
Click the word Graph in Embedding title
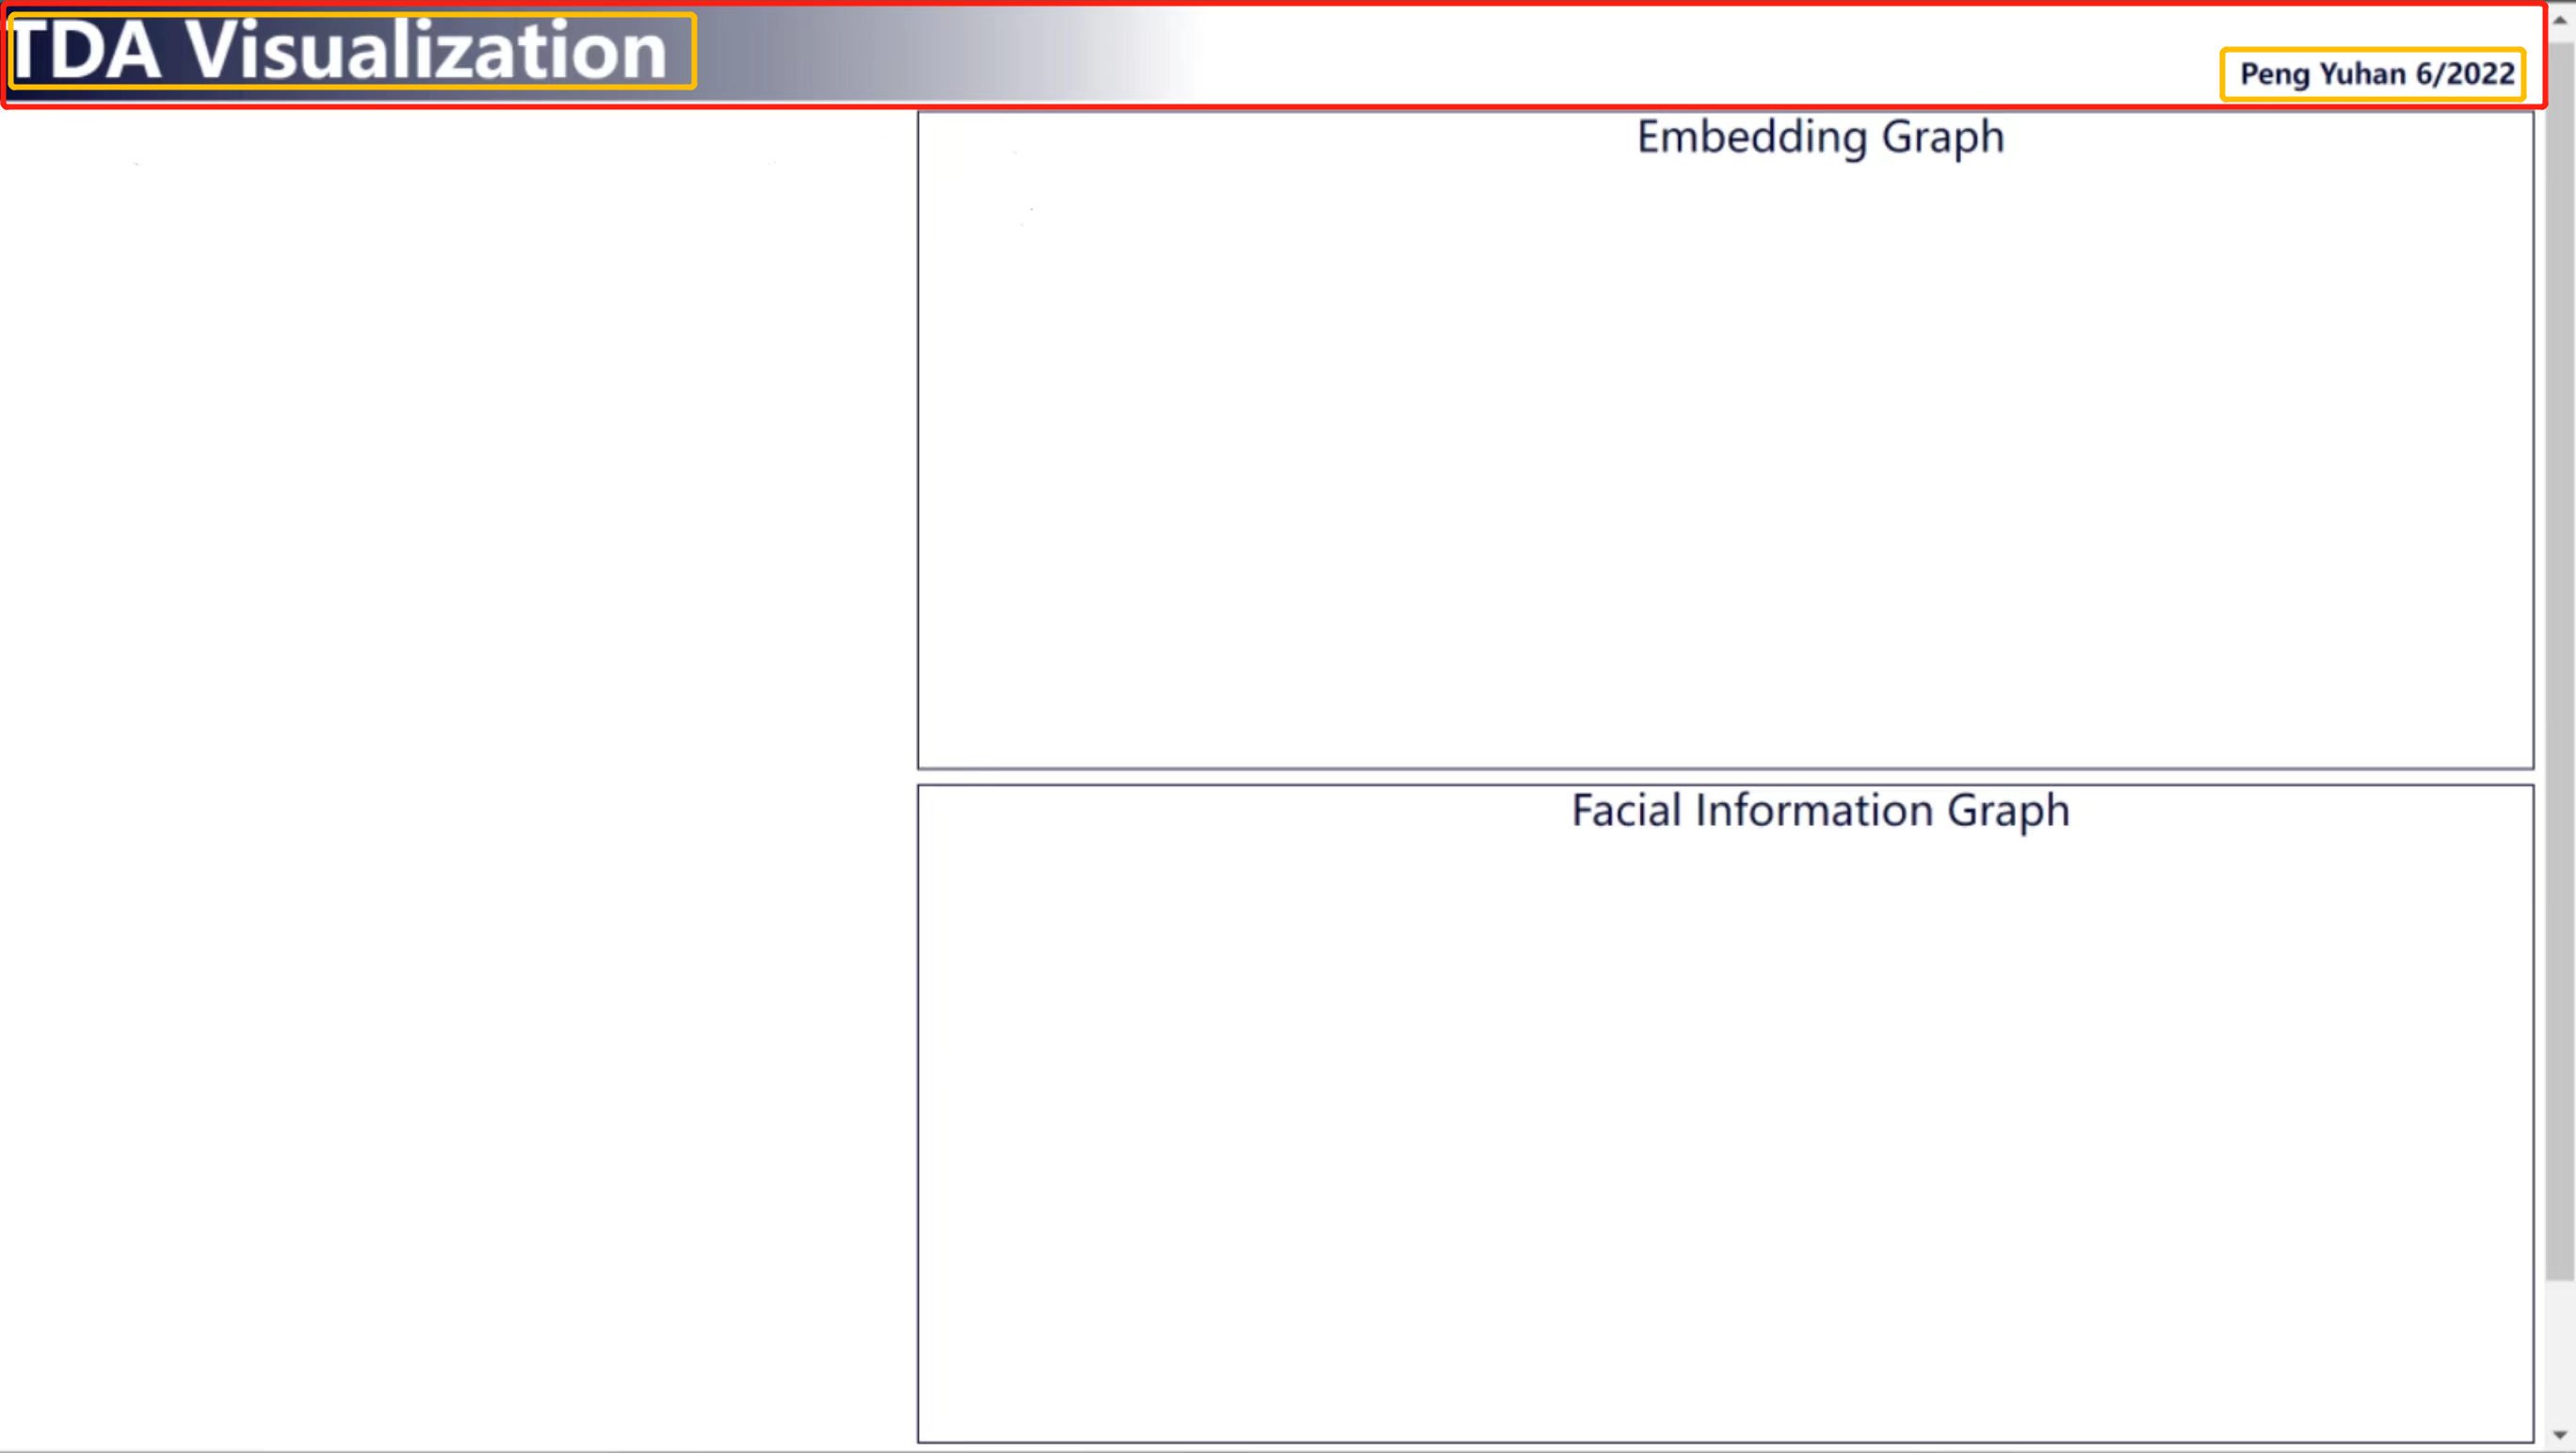[1943, 137]
